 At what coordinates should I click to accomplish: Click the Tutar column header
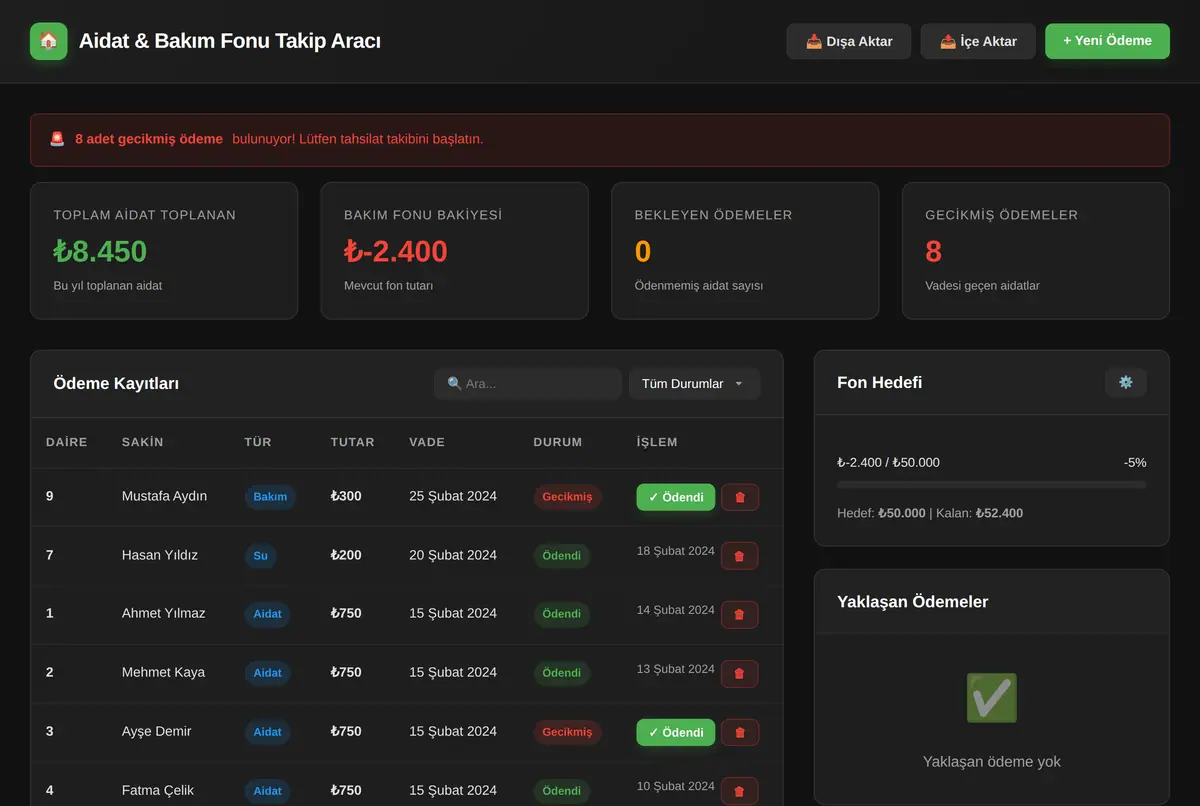[353, 442]
